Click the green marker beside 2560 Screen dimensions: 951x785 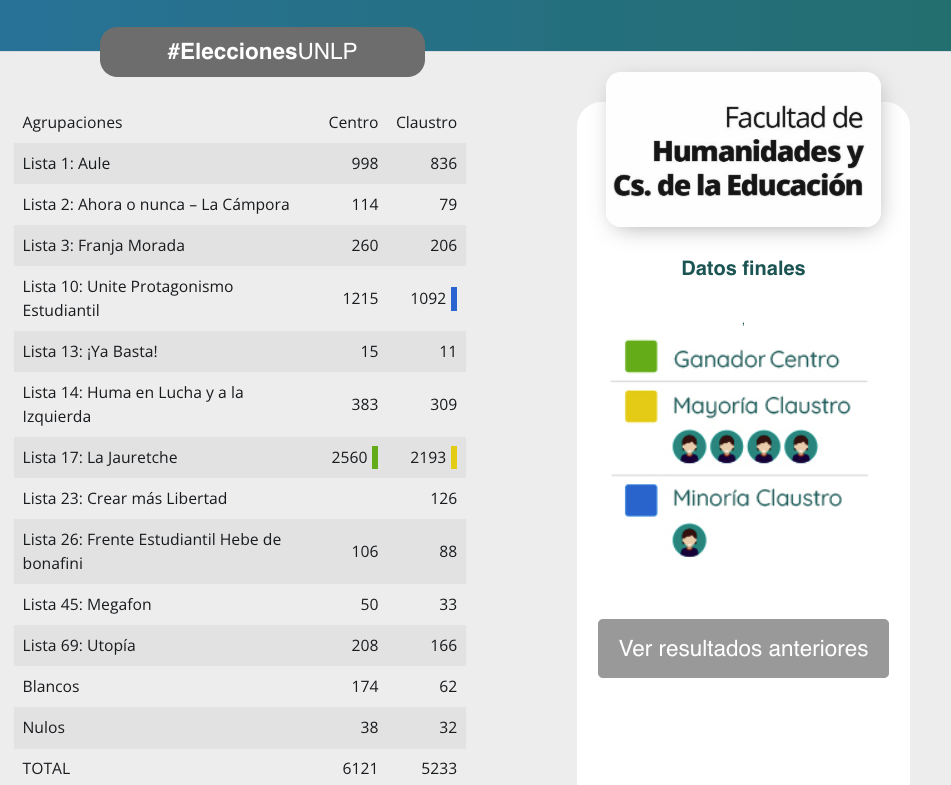click(x=375, y=458)
